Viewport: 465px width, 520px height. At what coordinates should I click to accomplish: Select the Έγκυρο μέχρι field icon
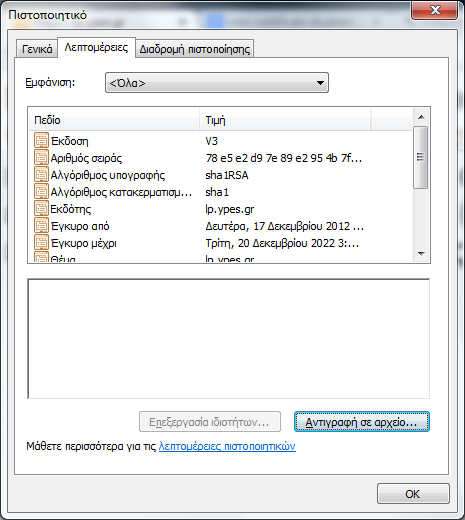click(41, 242)
